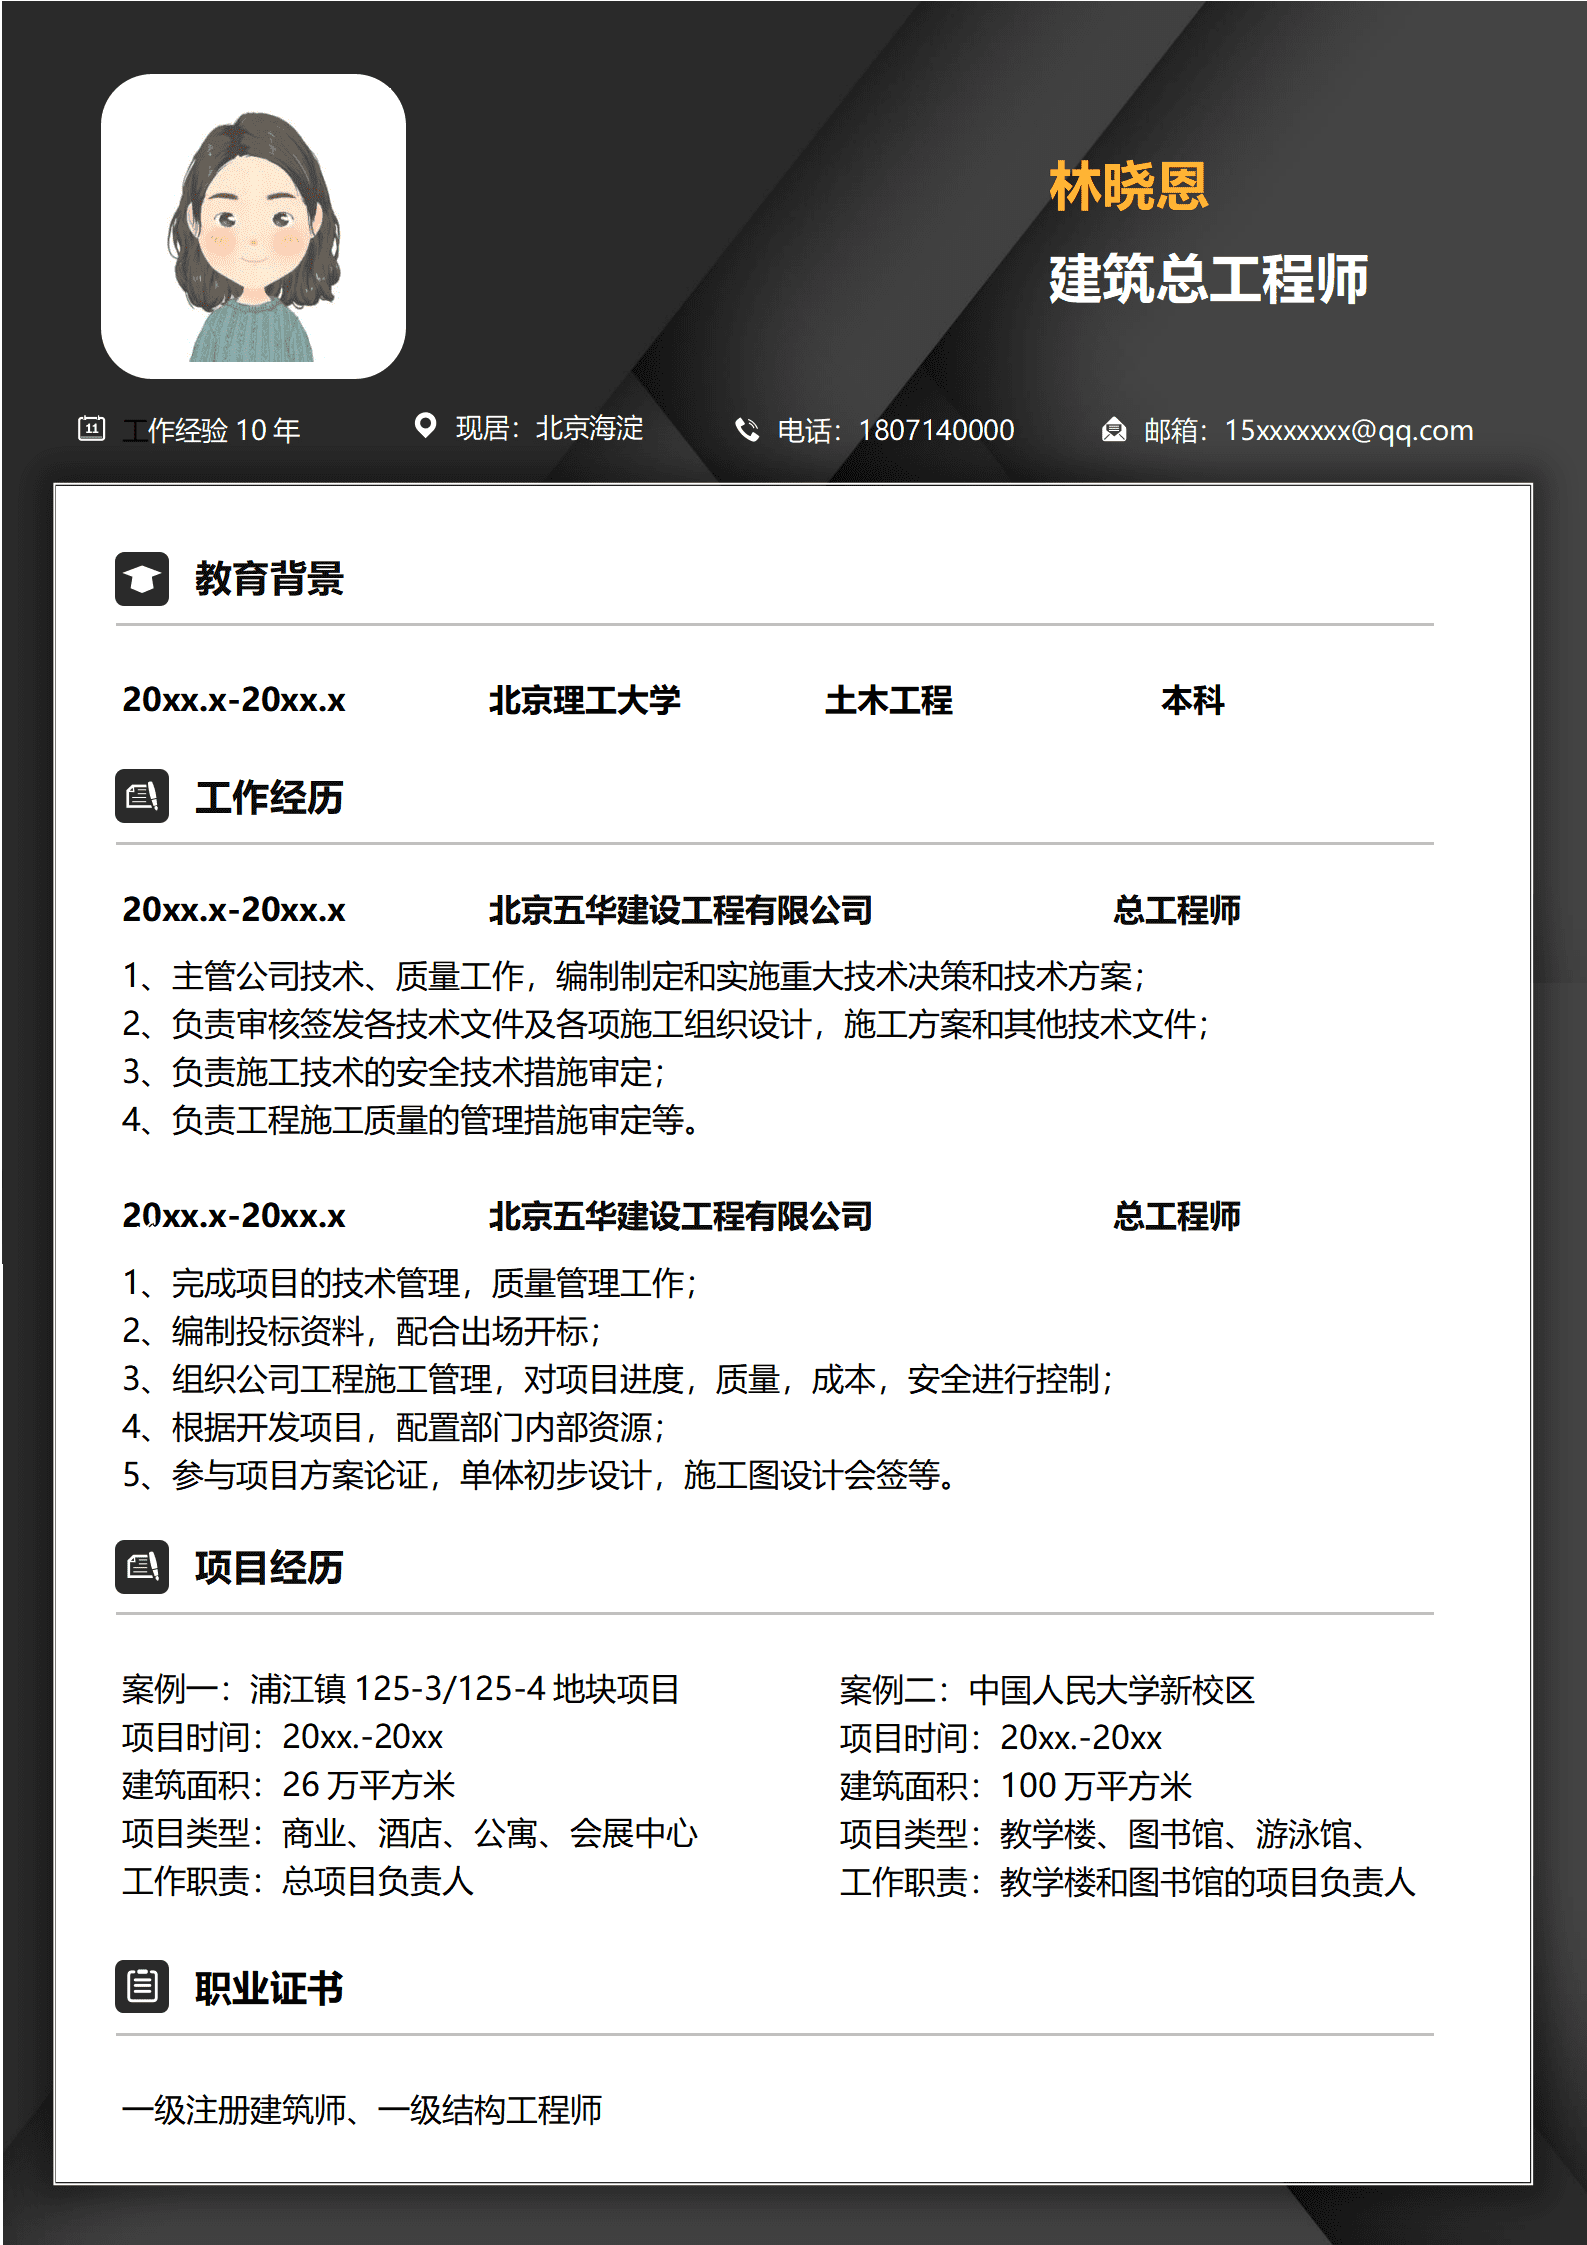Viewport: 1587px width, 2245px height.
Task: Click the calendar icon beside work experience
Action: (x=91, y=429)
